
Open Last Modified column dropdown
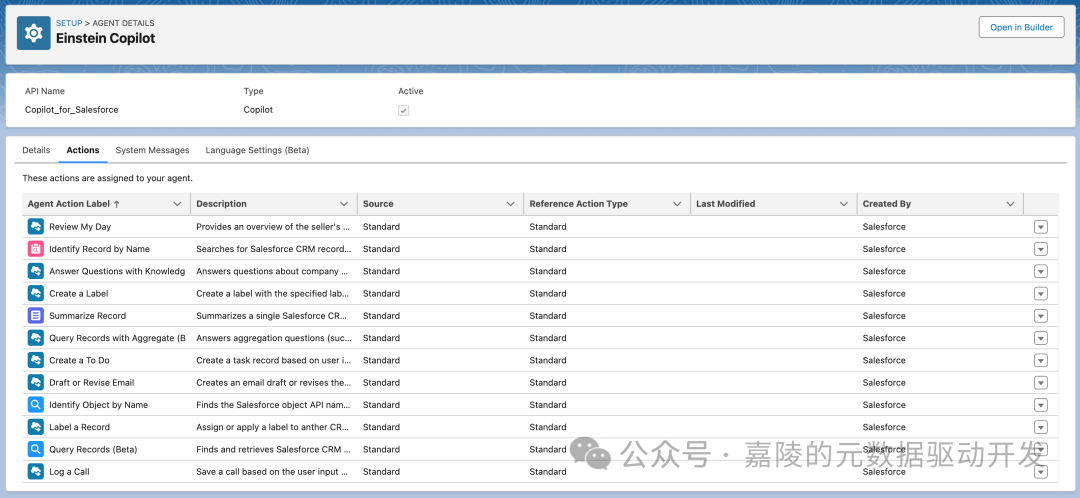[x=844, y=204]
